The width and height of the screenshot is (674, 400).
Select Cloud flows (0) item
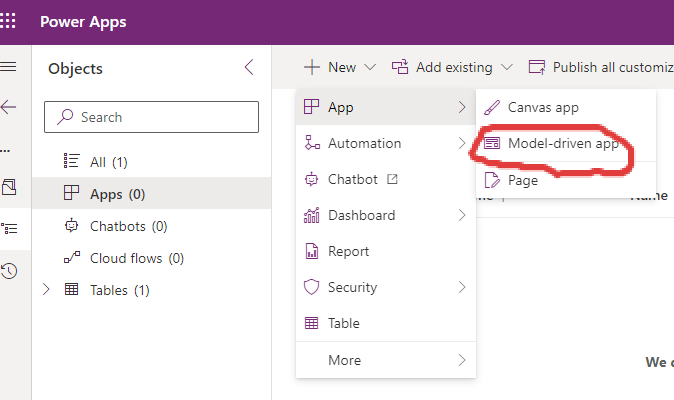click(136, 258)
